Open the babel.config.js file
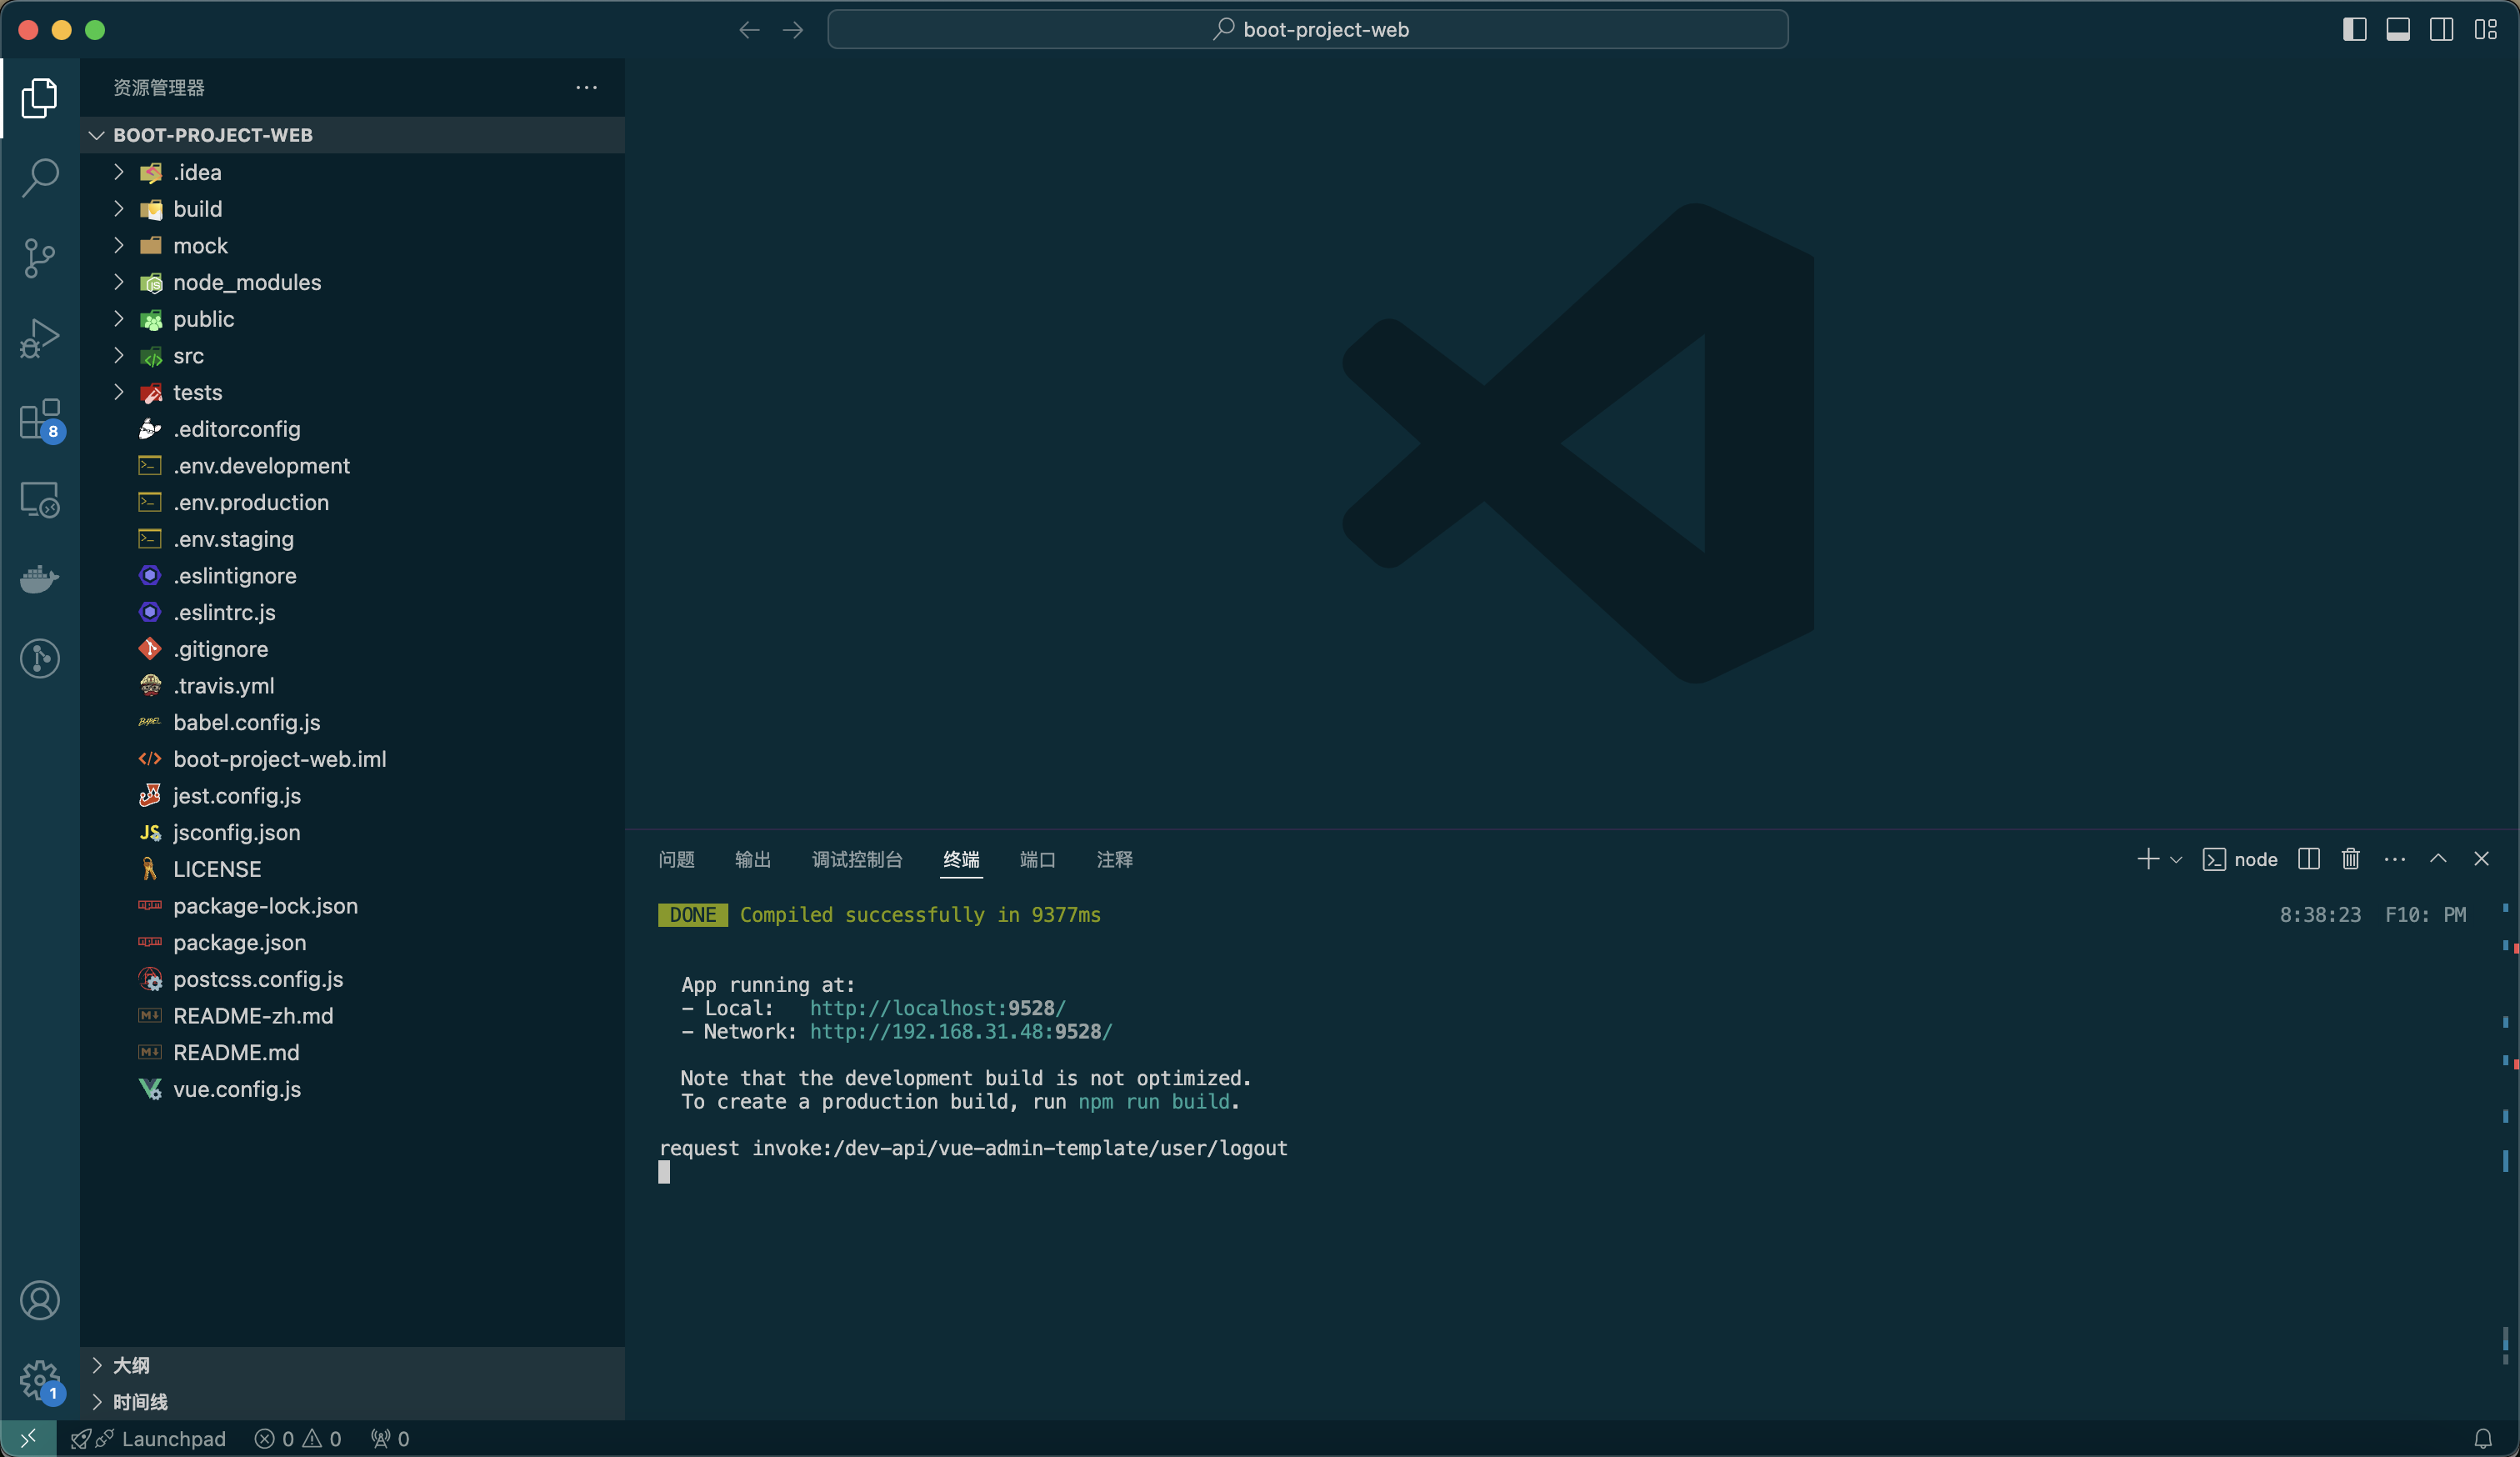The image size is (2520, 1457). pos(352,722)
